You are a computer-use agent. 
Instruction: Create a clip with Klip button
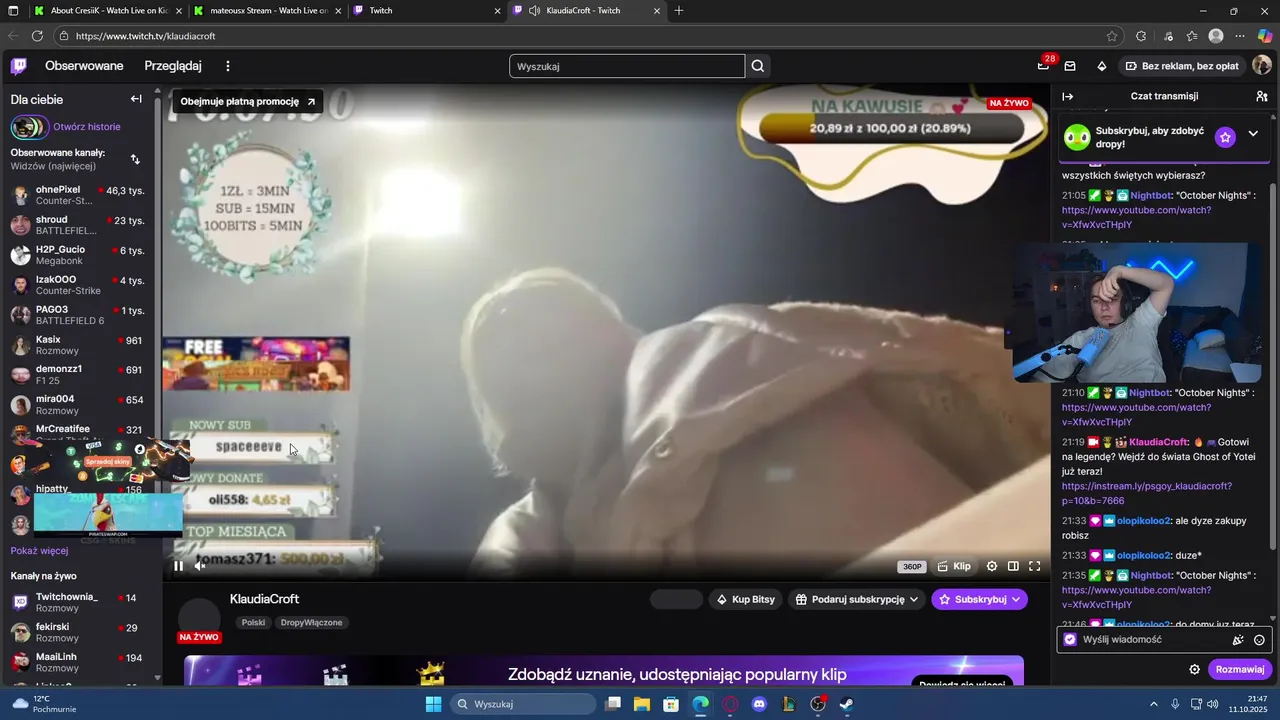pos(954,566)
